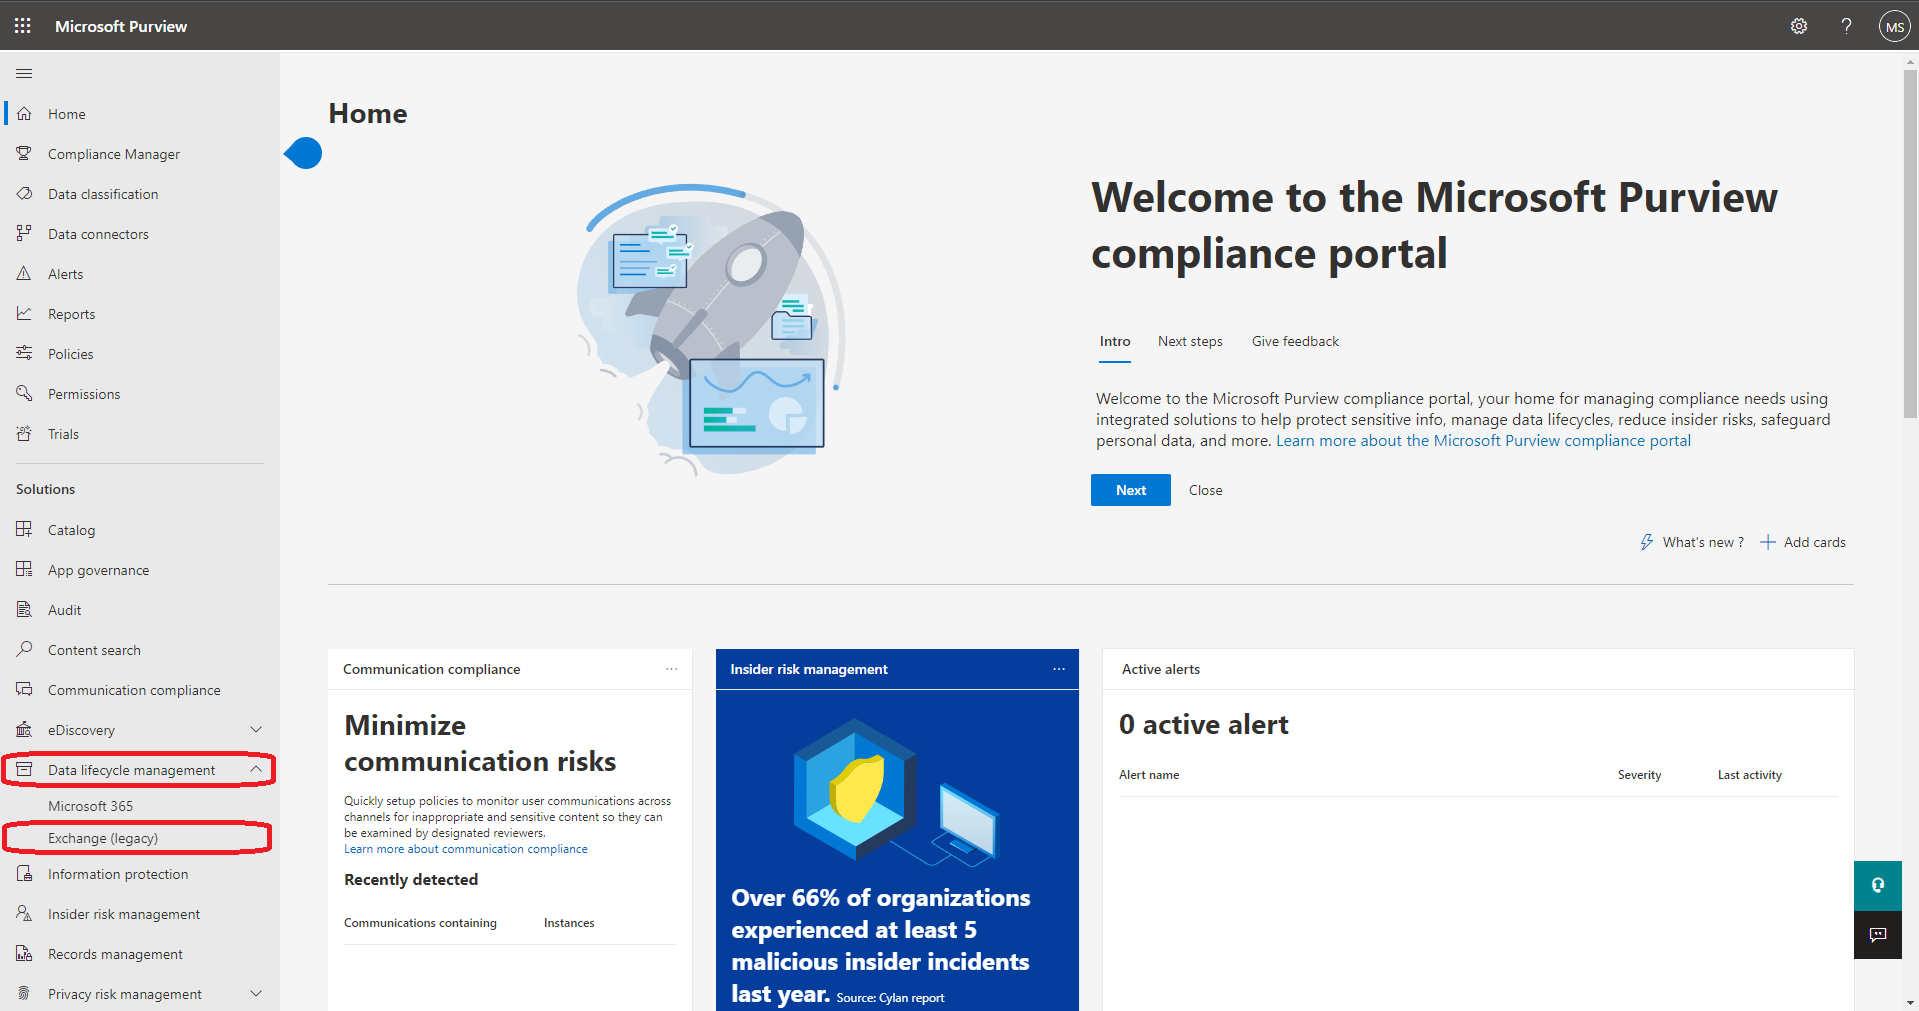The width and height of the screenshot is (1919, 1011).
Task: Click the blue Next button
Action: 1130,490
